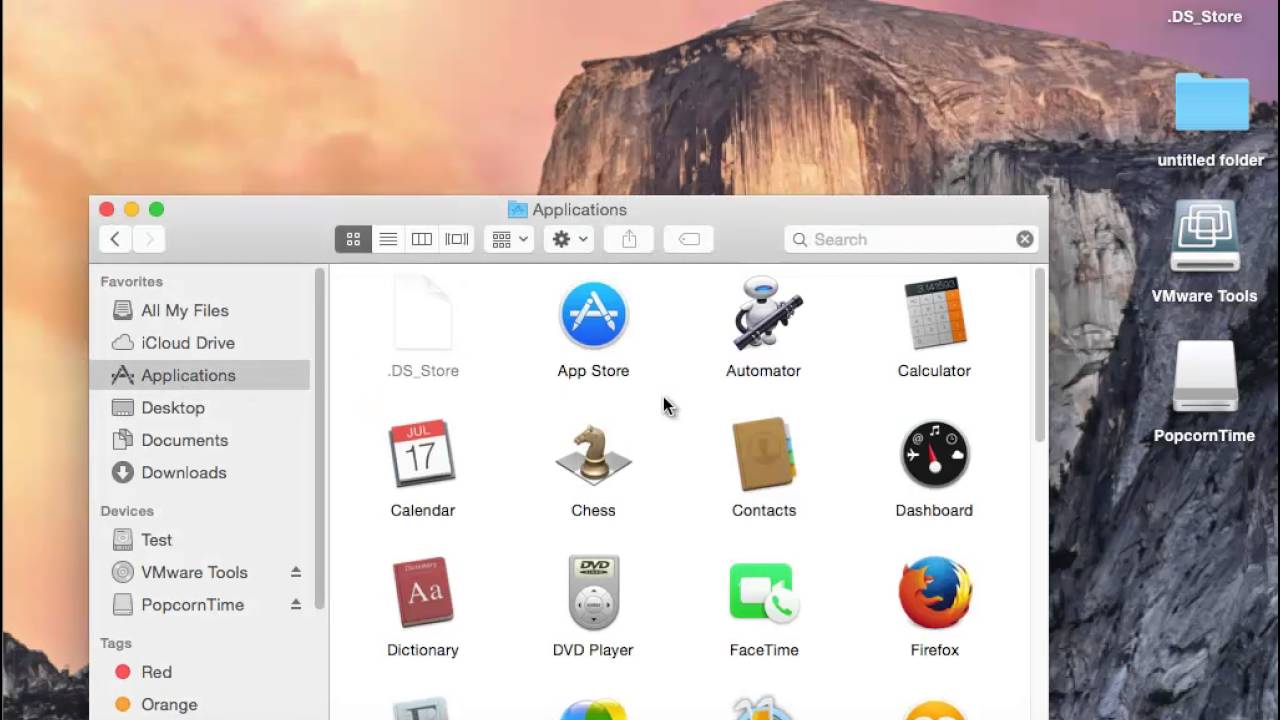Select the .DS_Store file on desktop
Viewport: 1280px width, 720px height.
1204,16
